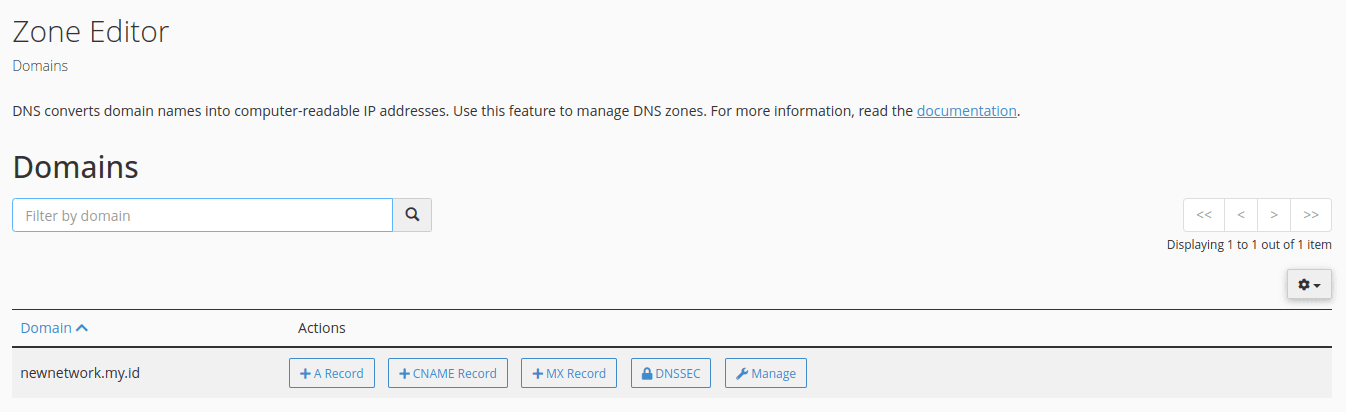Image resolution: width=1346 pixels, height=412 pixels.
Task: Click the MX Record button
Action: click(x=569, y=373)
